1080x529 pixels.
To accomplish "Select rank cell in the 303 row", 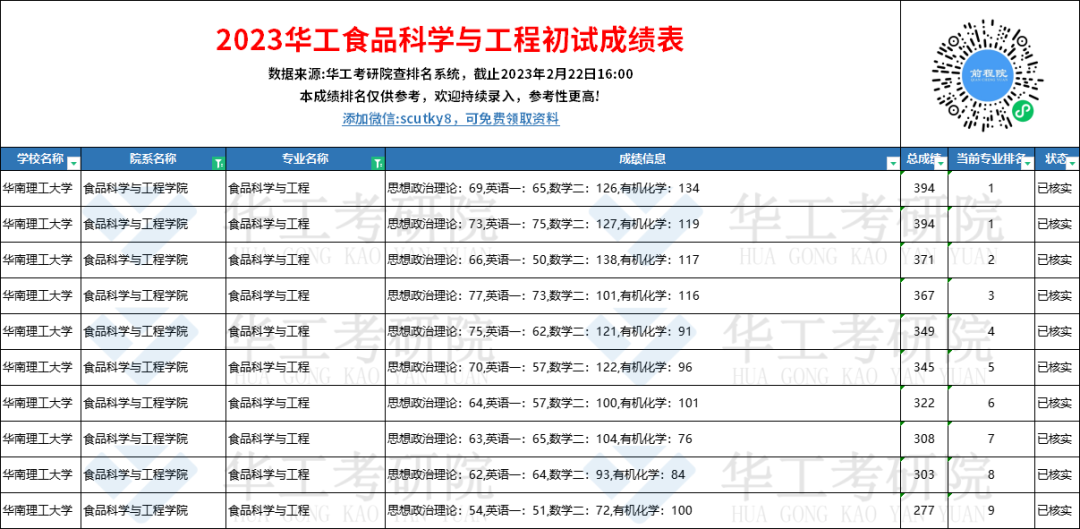I will (991, 475).
